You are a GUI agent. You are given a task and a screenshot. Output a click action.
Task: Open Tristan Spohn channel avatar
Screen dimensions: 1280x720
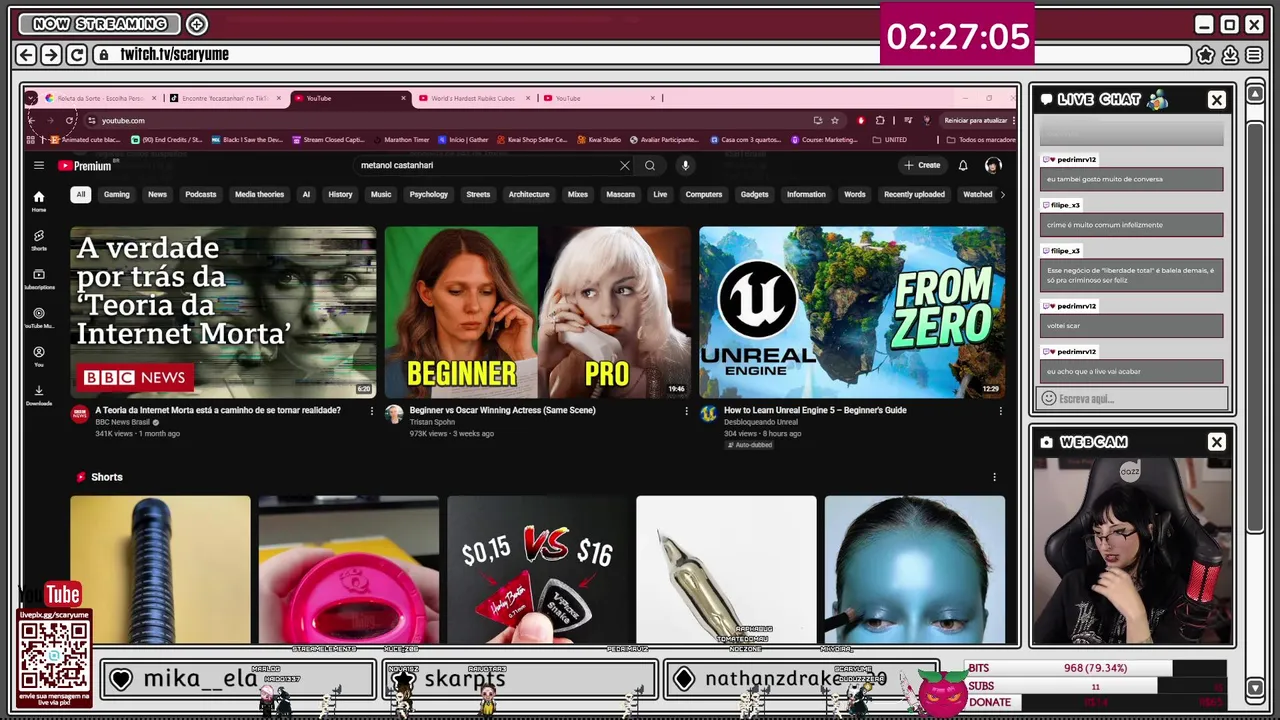tap(394, 414)
